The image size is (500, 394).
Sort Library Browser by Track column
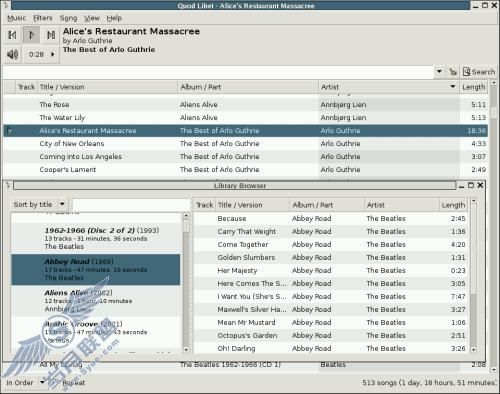(x=204, y=205)
